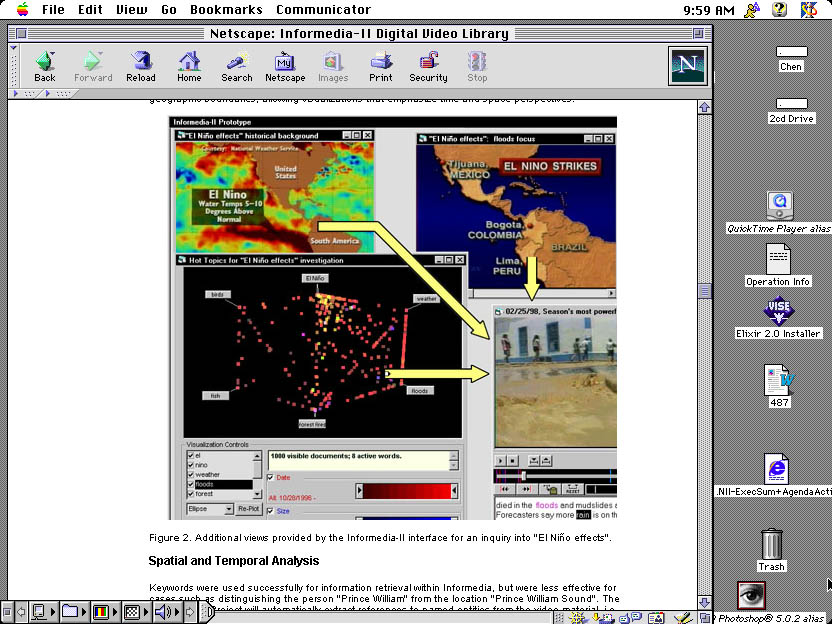Viewport: 832px width, 624px height.
Task: Click the Back navigation icon
Action: coord(44,65)
